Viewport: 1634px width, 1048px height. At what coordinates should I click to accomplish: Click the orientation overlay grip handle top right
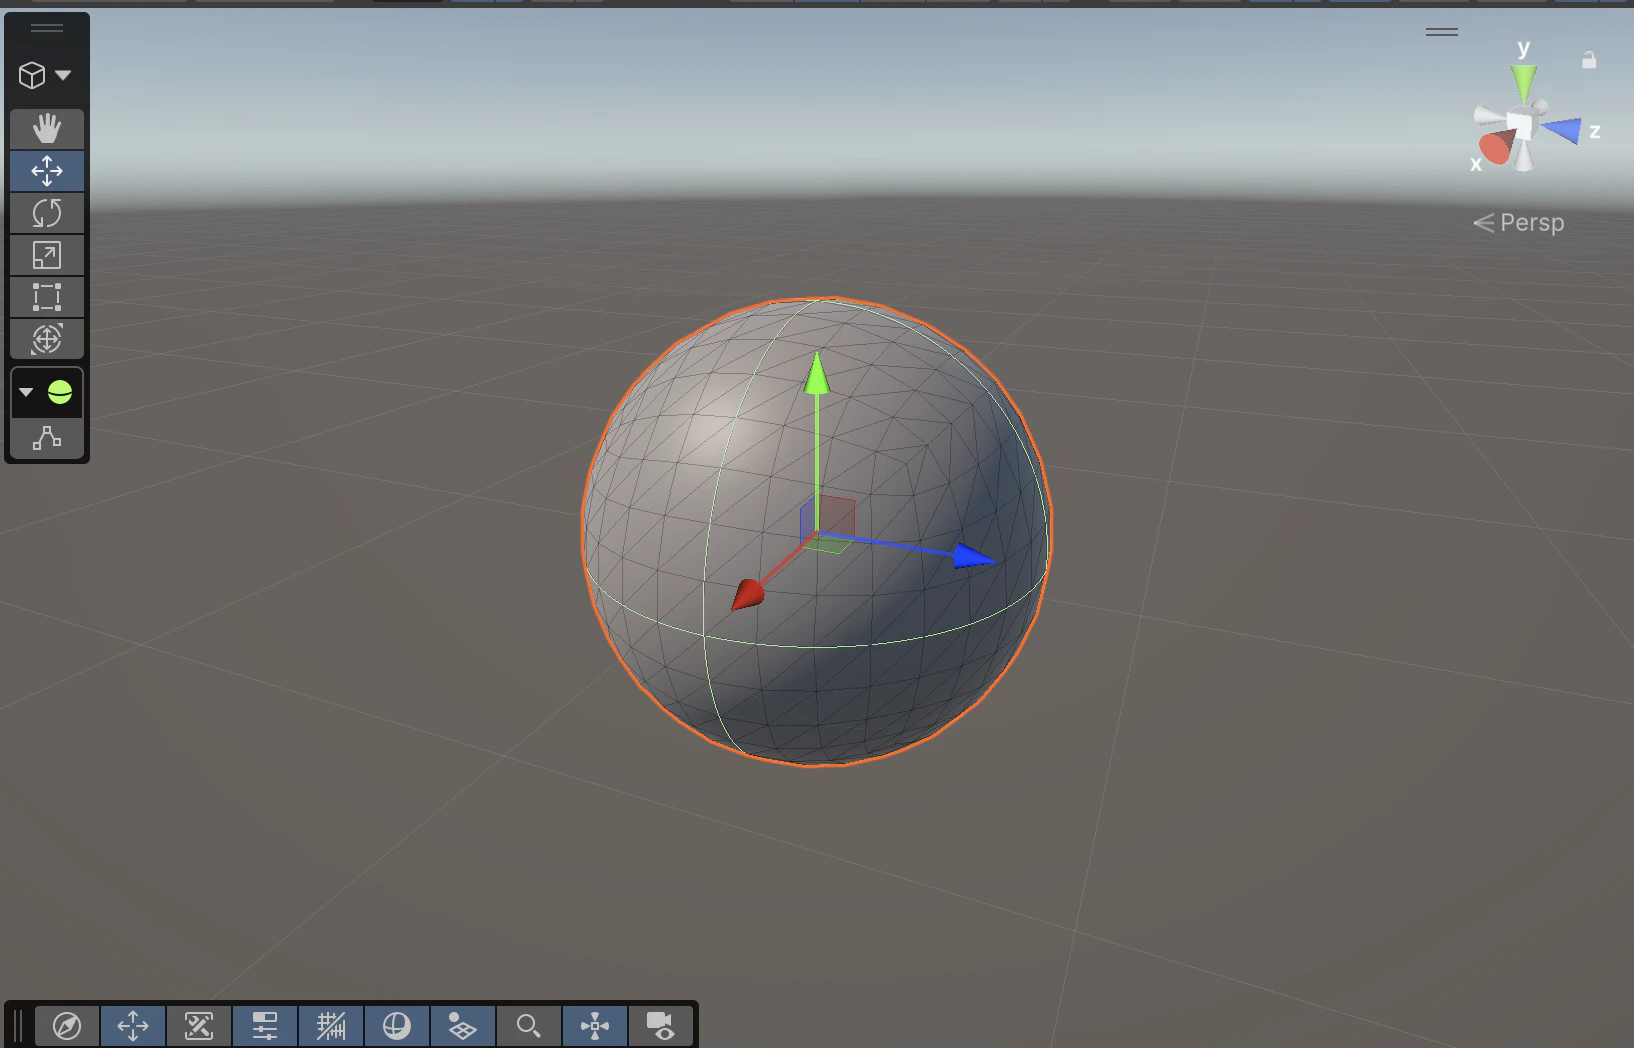[1442, 32]
